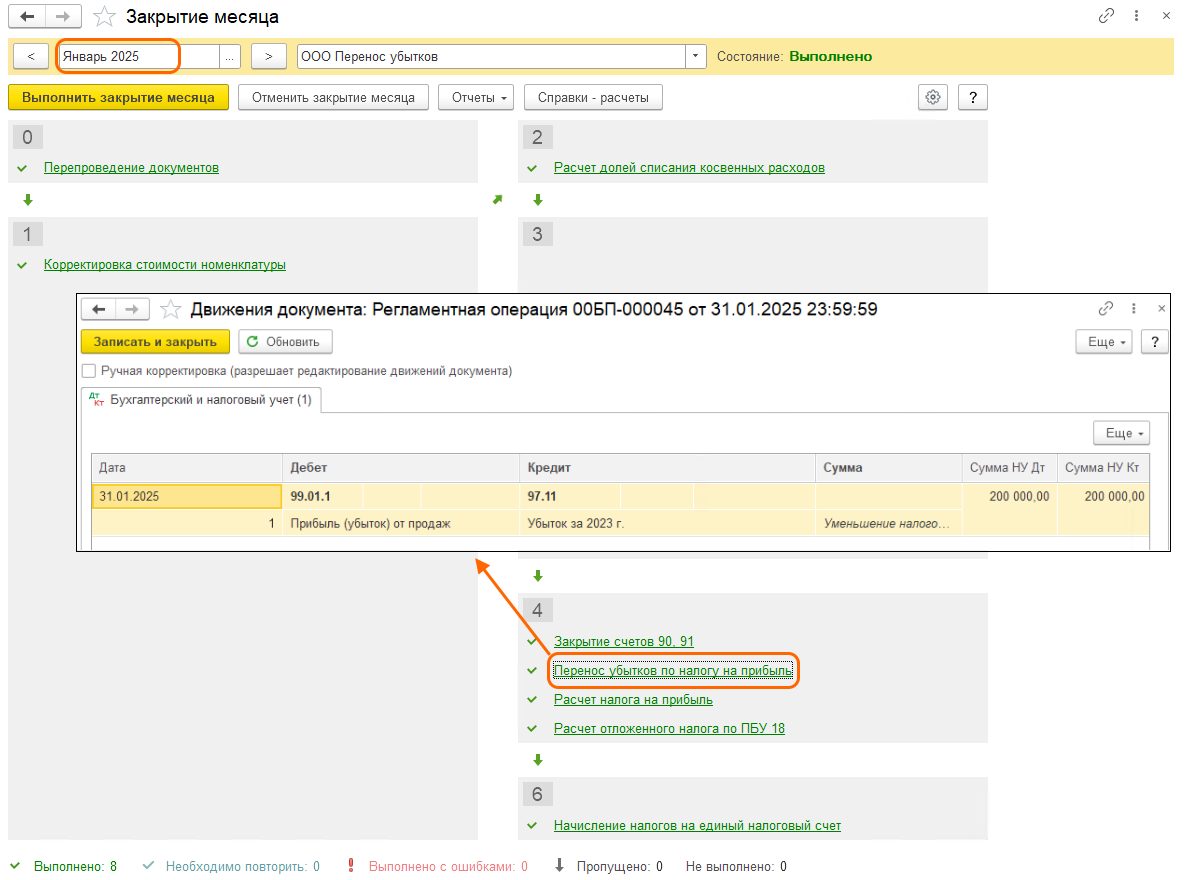Open the Еще menu above the entries table
Screen dimensions: 1192x880
click(1121, 433)
